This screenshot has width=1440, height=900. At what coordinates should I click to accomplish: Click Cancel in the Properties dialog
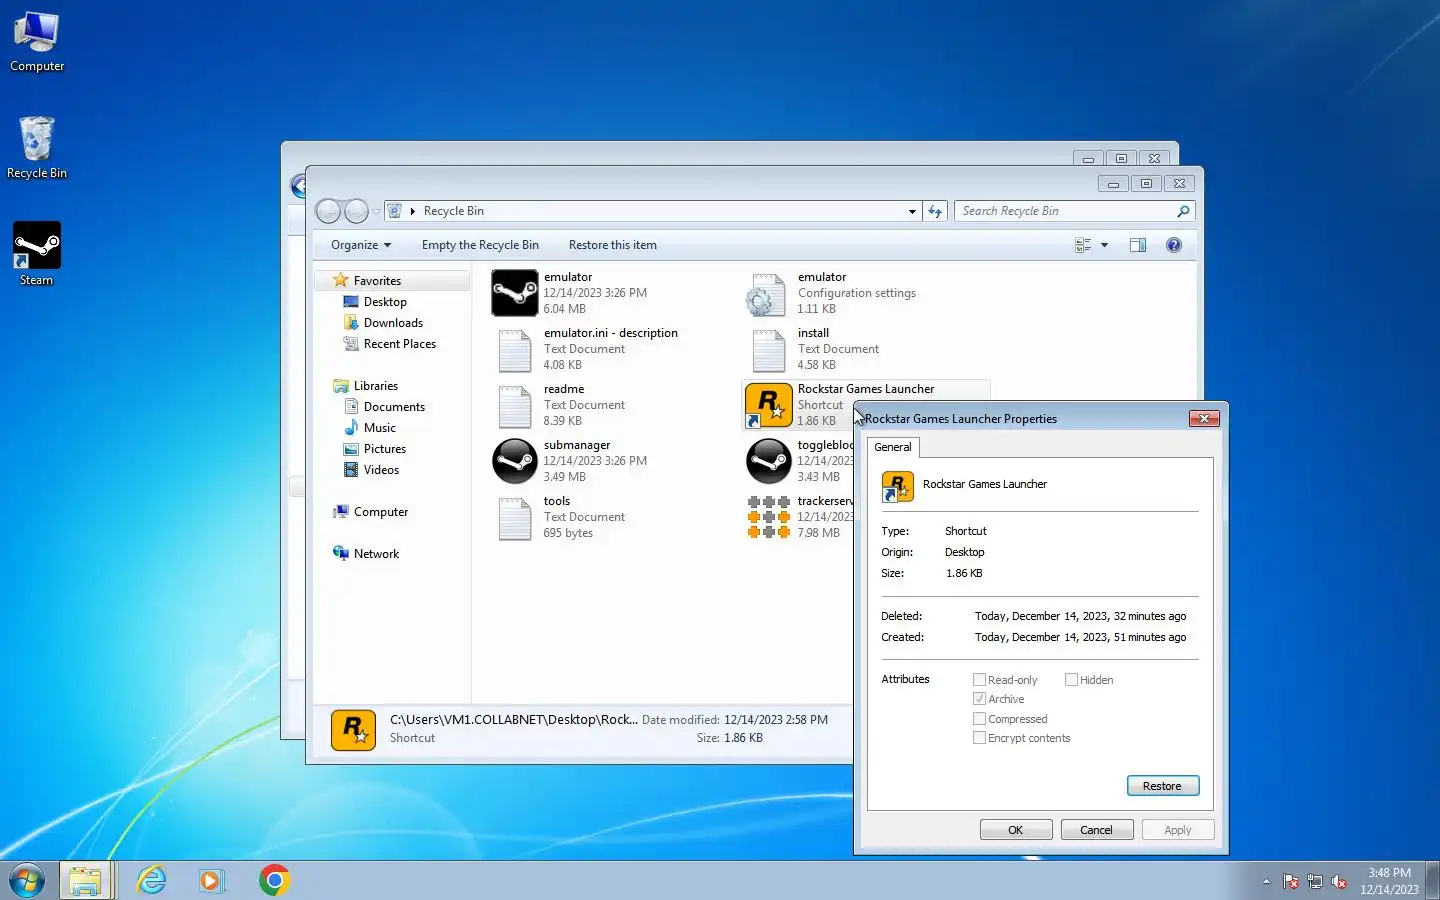click(1096, 830)
